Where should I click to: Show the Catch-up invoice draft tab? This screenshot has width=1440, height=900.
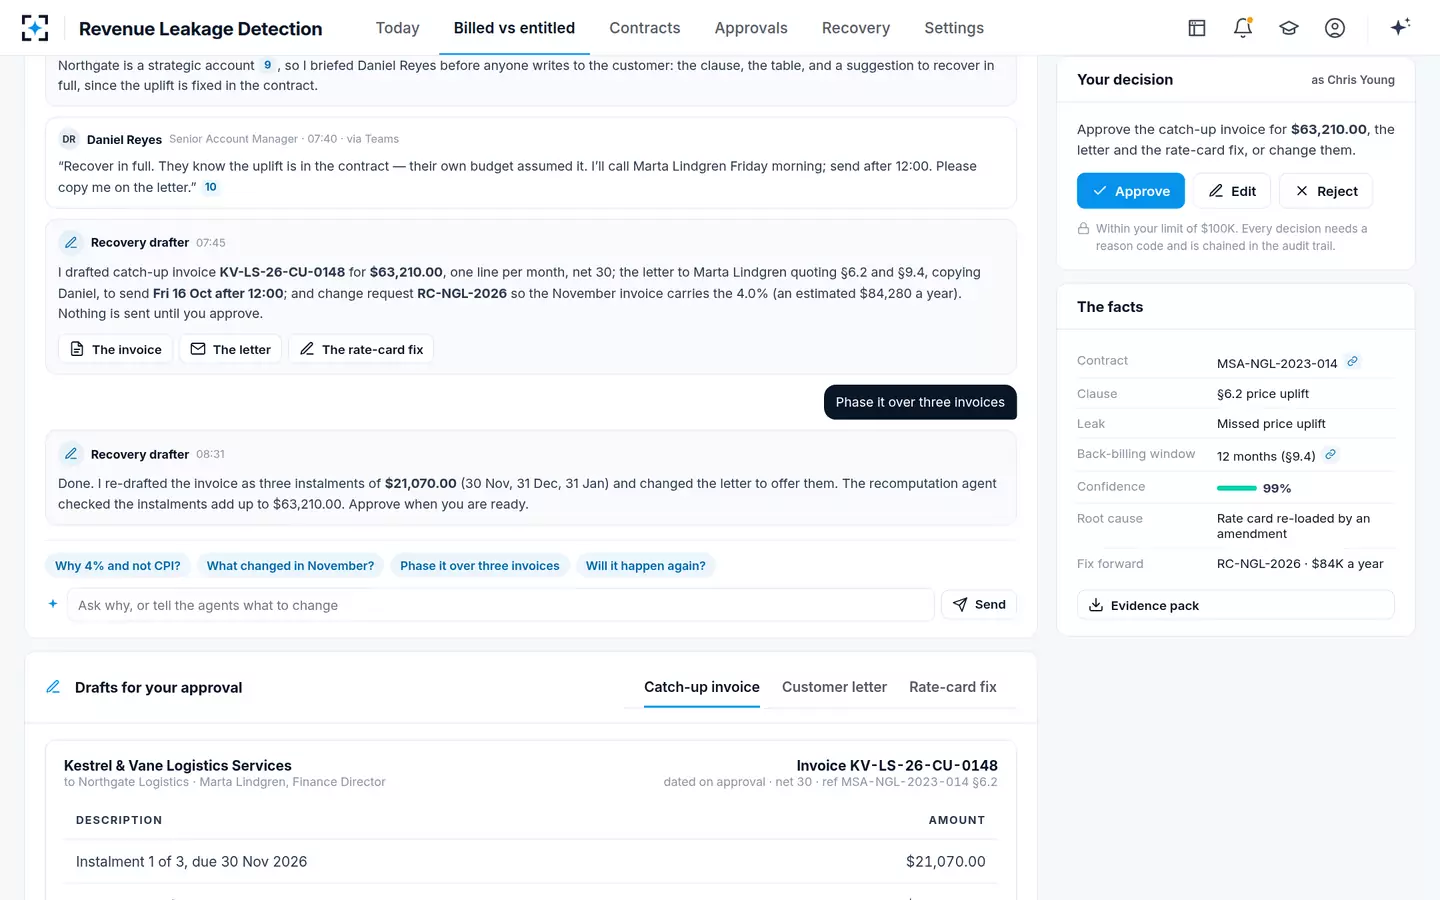(x=702, y=687)
